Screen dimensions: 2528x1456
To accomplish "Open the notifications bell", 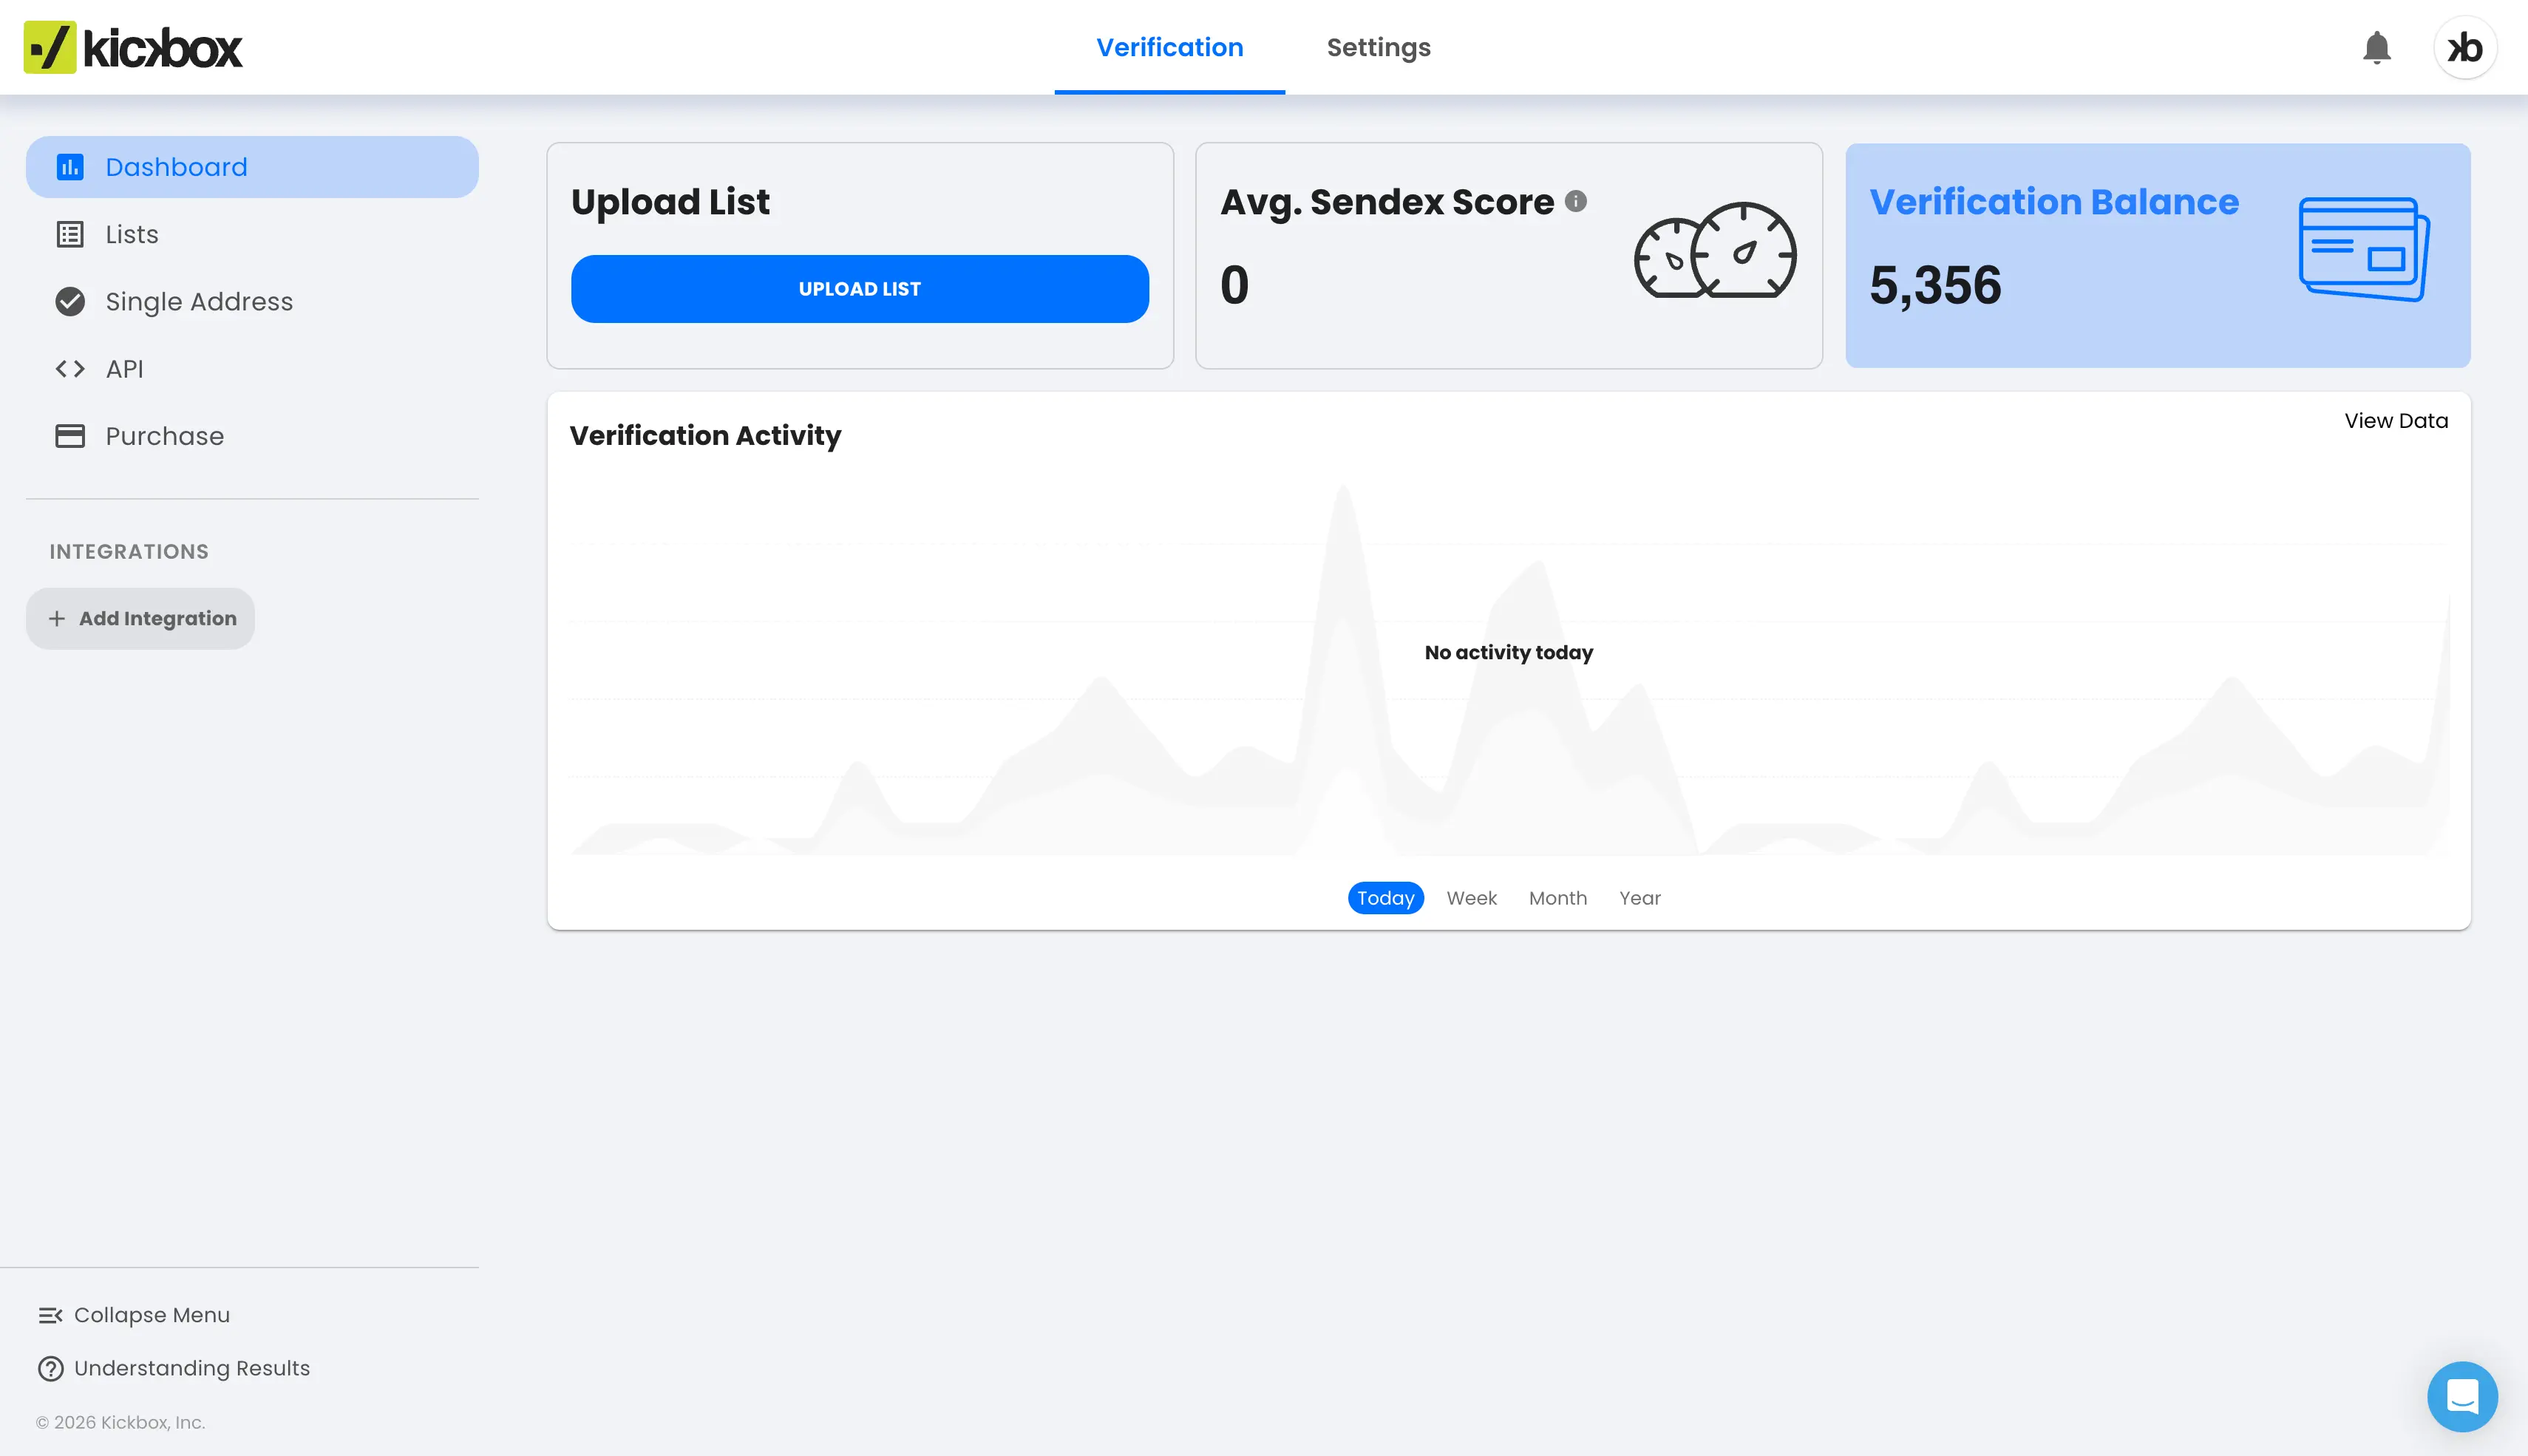I will [2376, 47].
